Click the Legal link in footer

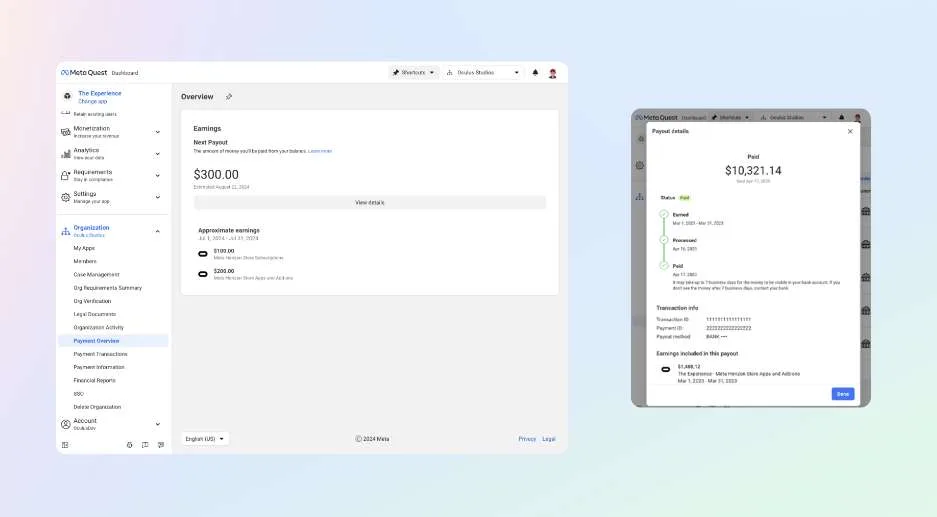tap(549, 439)
